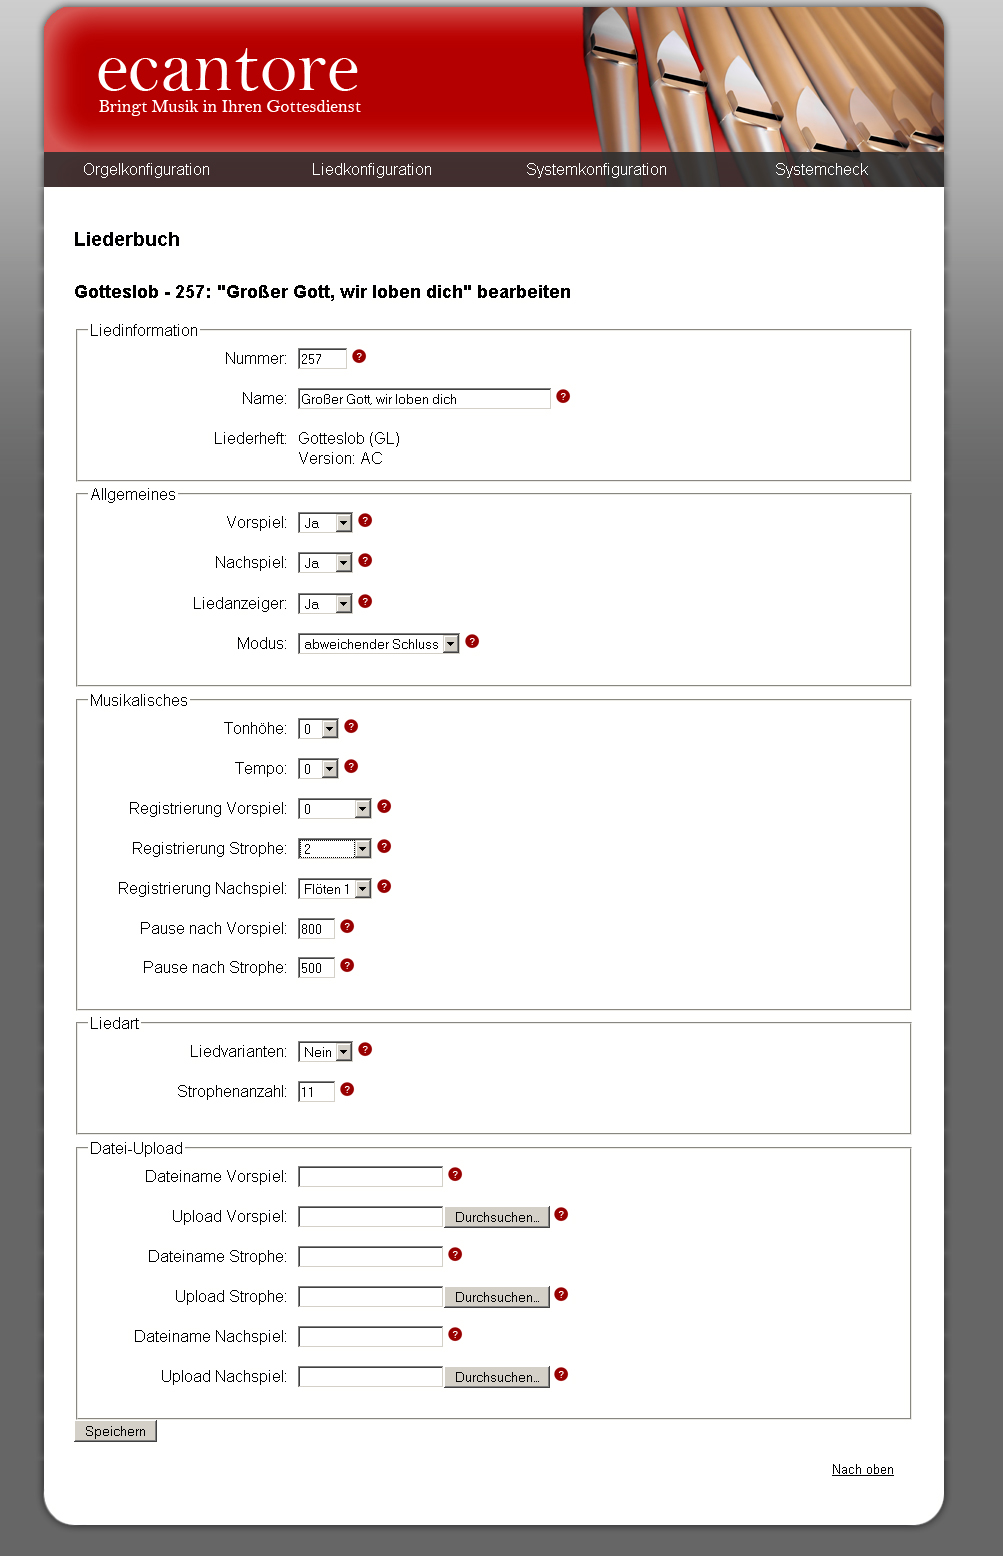Click the Speichern button
Viewport: 1003px width, 1556px height.
(115, 1431)
